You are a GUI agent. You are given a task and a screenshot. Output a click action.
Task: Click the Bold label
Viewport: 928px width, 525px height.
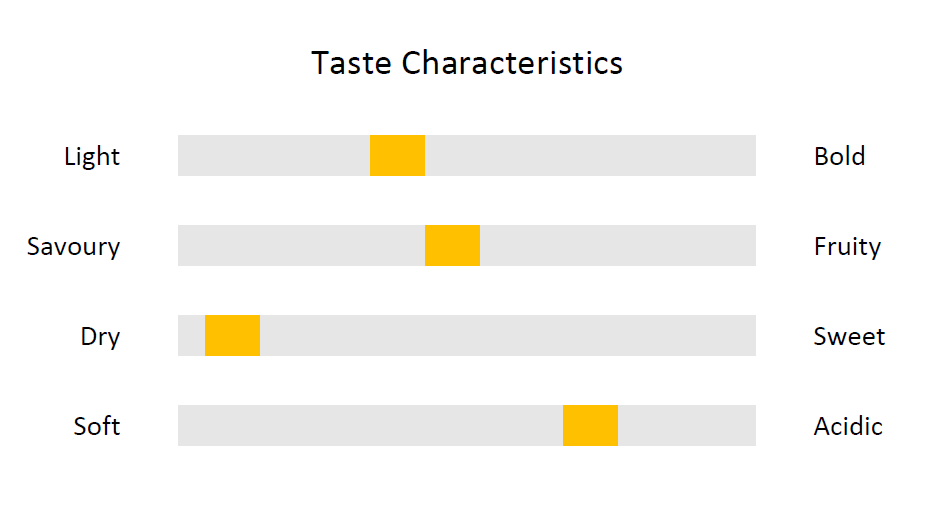(x=839, y=156)
